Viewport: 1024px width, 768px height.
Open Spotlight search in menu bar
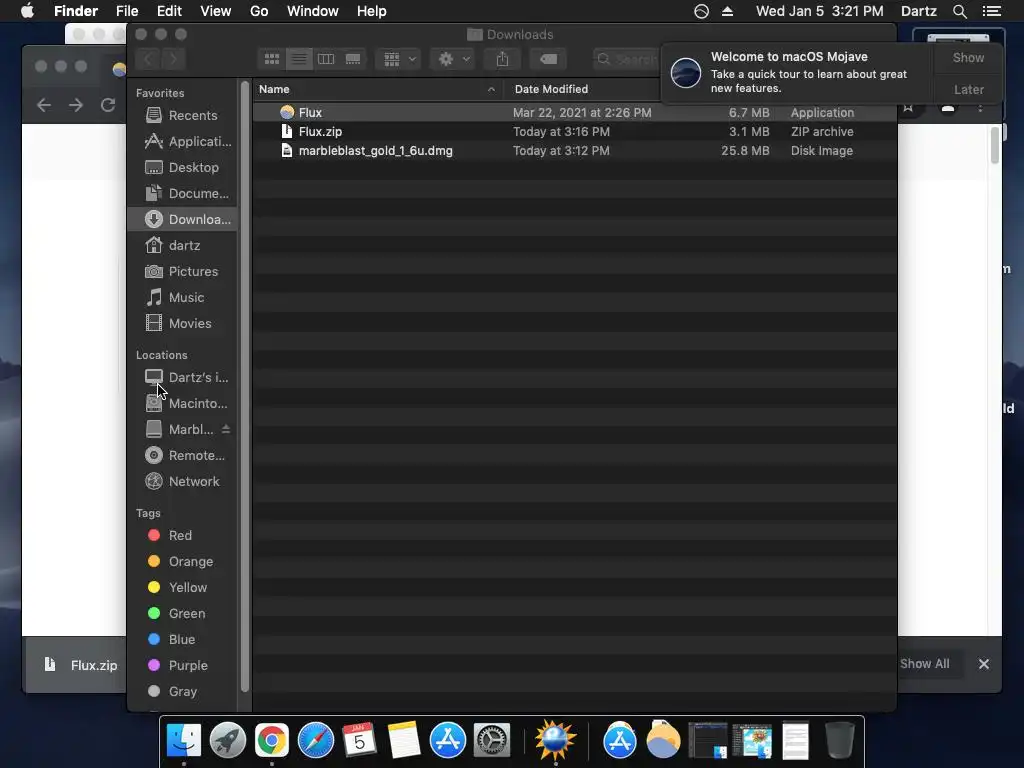pos(959,11)
